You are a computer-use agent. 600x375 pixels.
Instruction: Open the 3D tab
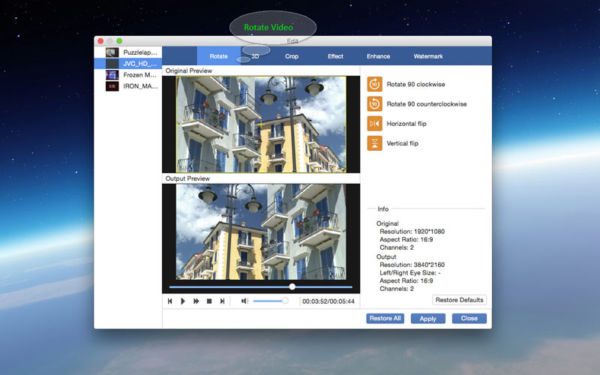256,56
